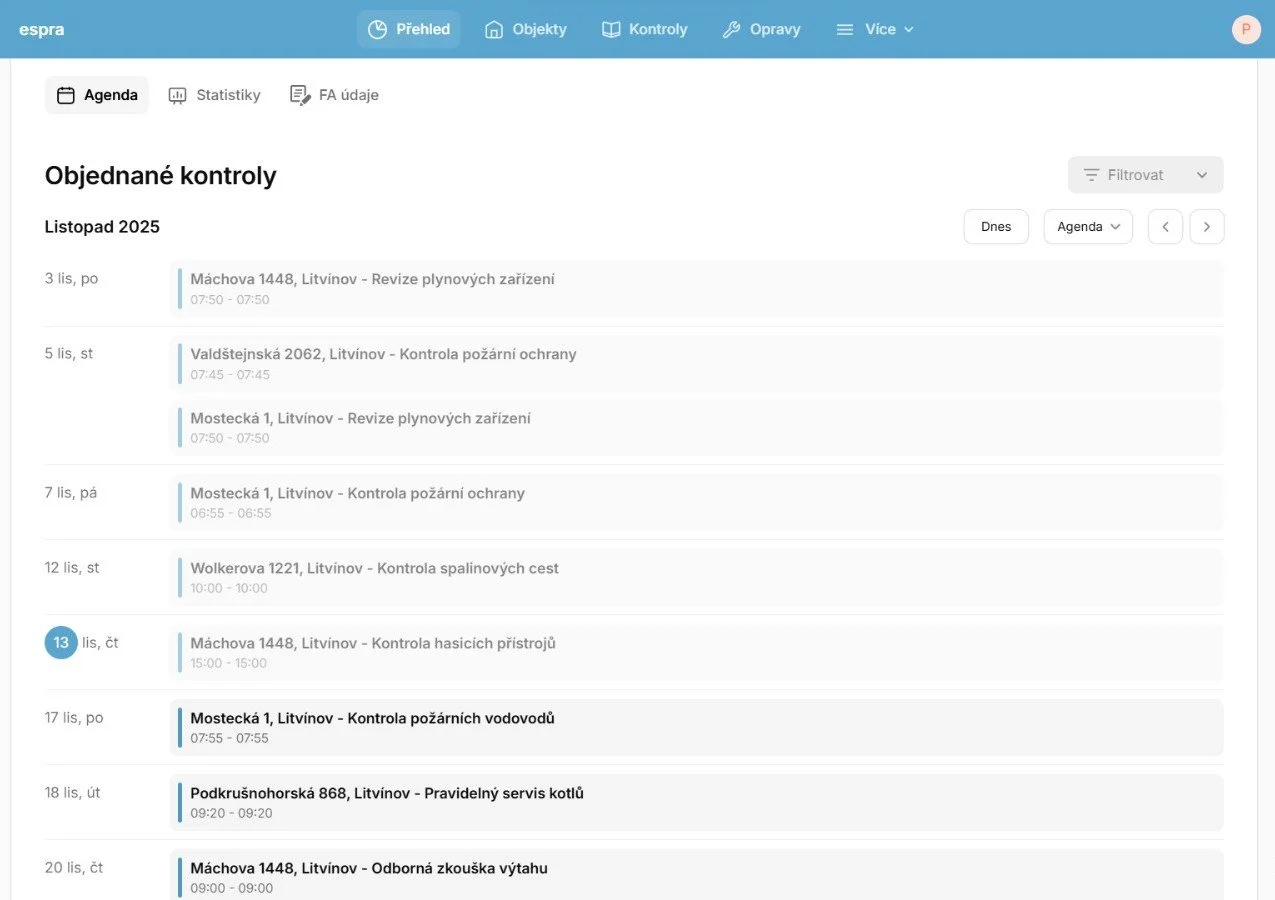Click the 3 lis, po date label
This screenshot has height=900, width=1275.
(71, 278)
